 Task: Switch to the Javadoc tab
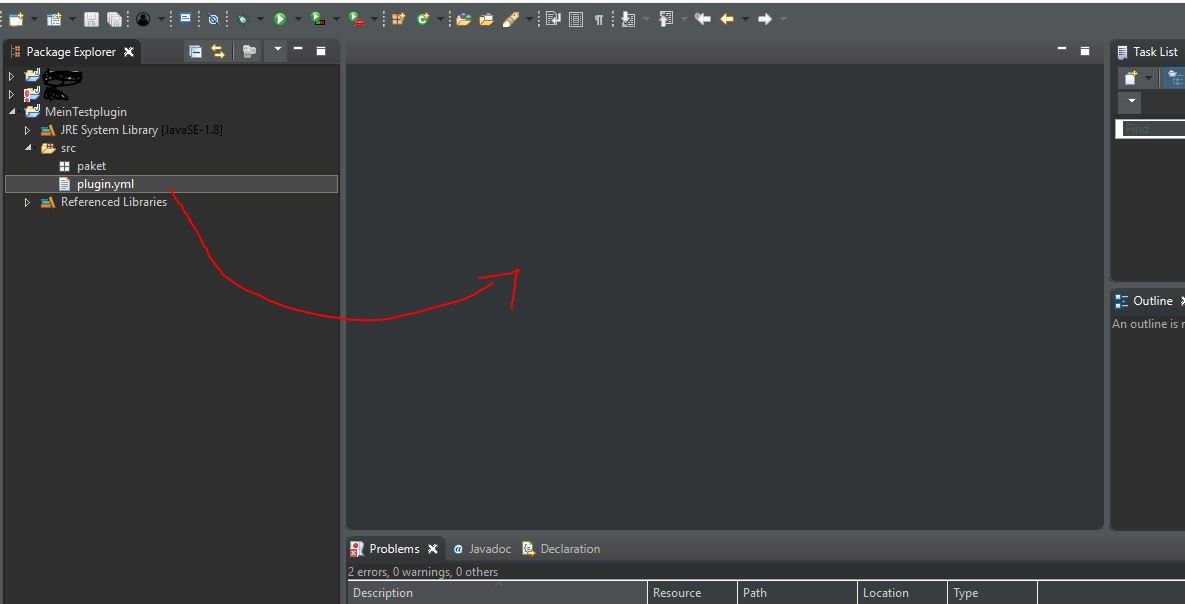pos(490,549)
